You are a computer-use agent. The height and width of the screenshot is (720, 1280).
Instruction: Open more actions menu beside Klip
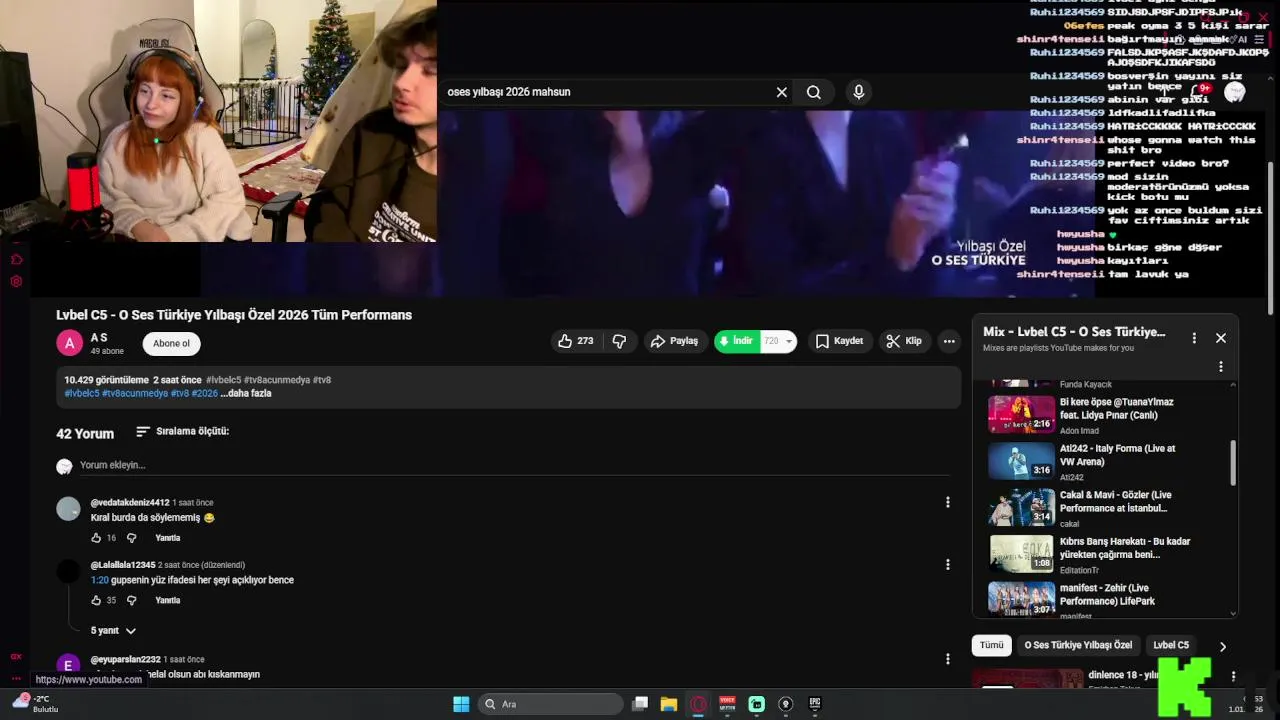pyautogui.click(x=949, y=341)
